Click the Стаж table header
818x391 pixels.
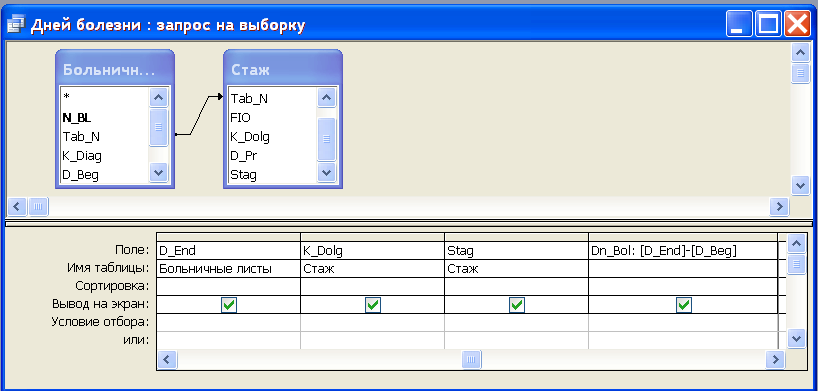[x=283, y=69]
